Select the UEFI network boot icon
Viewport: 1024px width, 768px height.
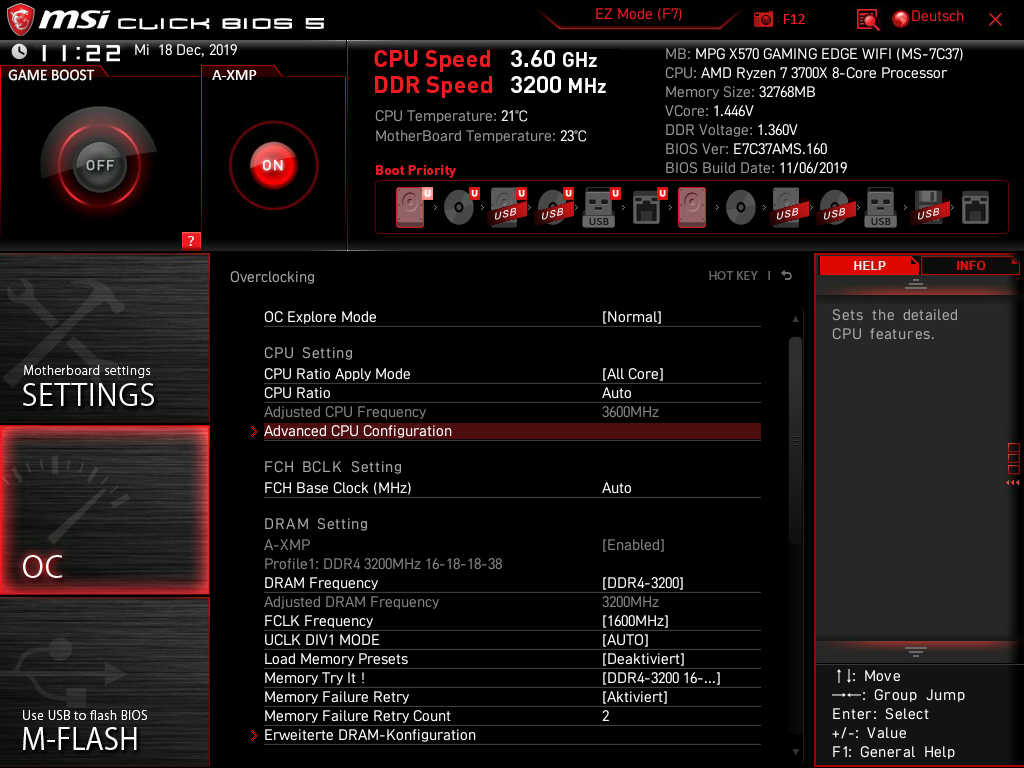click(648, 207)
